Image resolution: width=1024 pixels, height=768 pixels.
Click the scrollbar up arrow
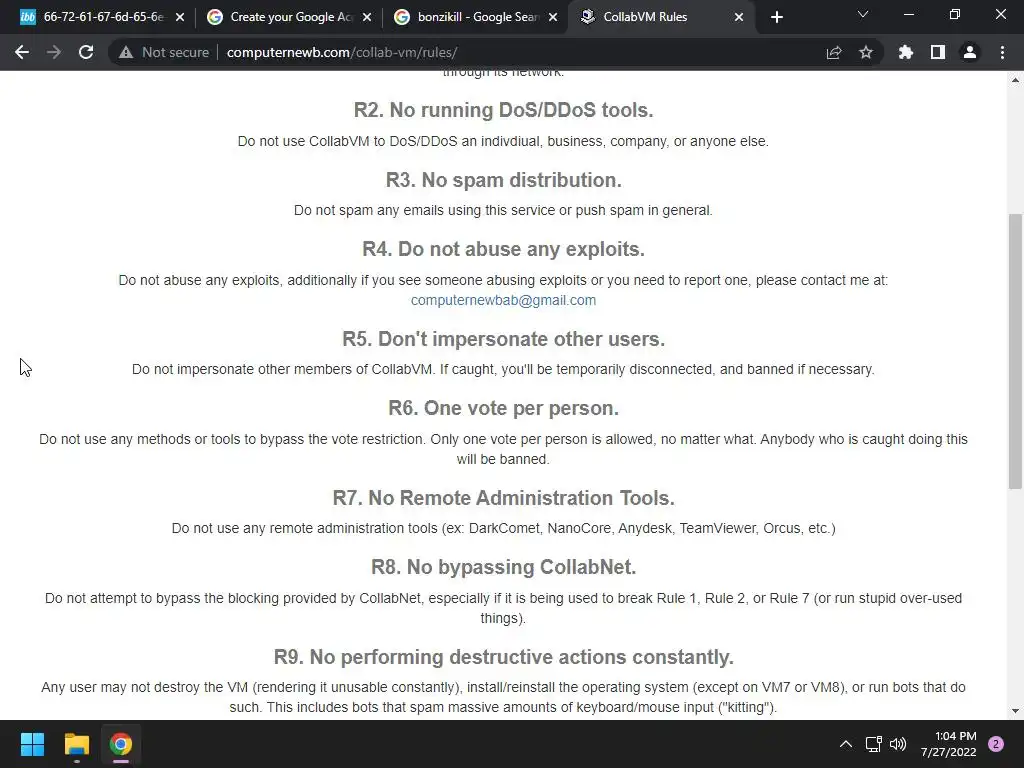coord(1015,80)
